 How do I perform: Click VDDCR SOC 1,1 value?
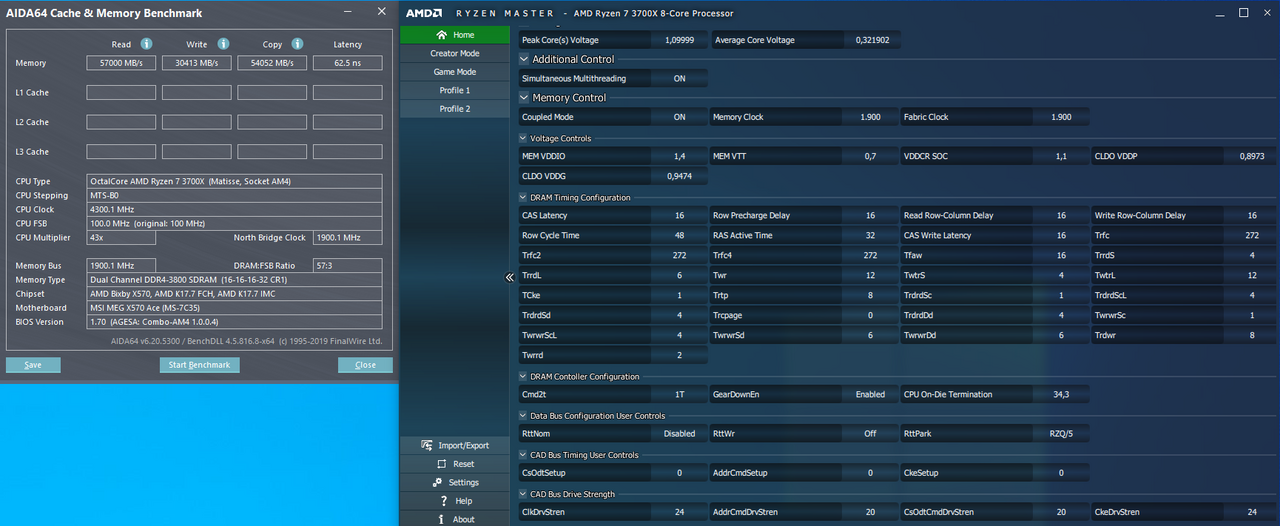pyautogui.click(x=1061, y=156)
